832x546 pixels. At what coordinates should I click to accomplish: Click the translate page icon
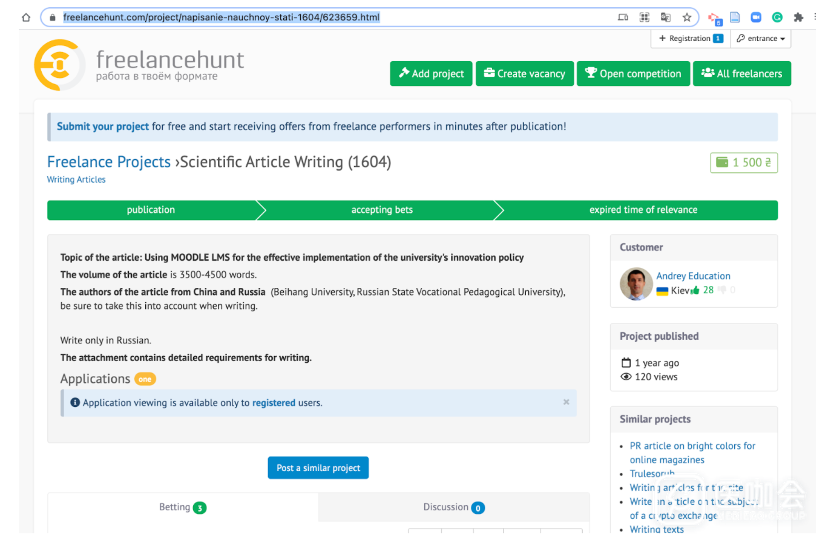(x=665, y=17)
